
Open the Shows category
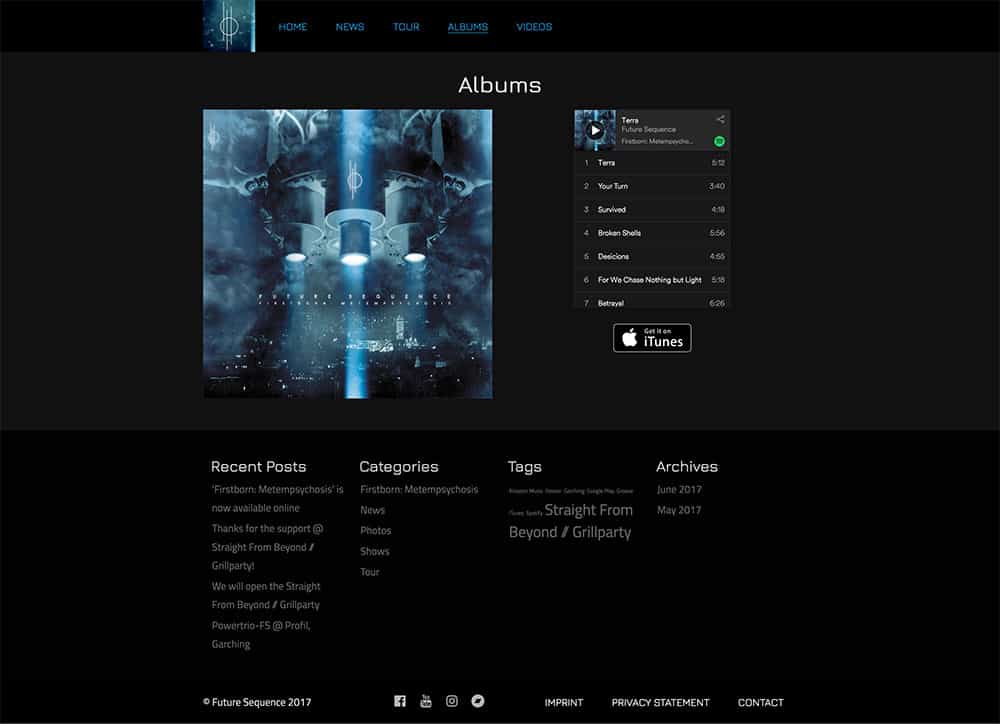click(x=374, y=551)
